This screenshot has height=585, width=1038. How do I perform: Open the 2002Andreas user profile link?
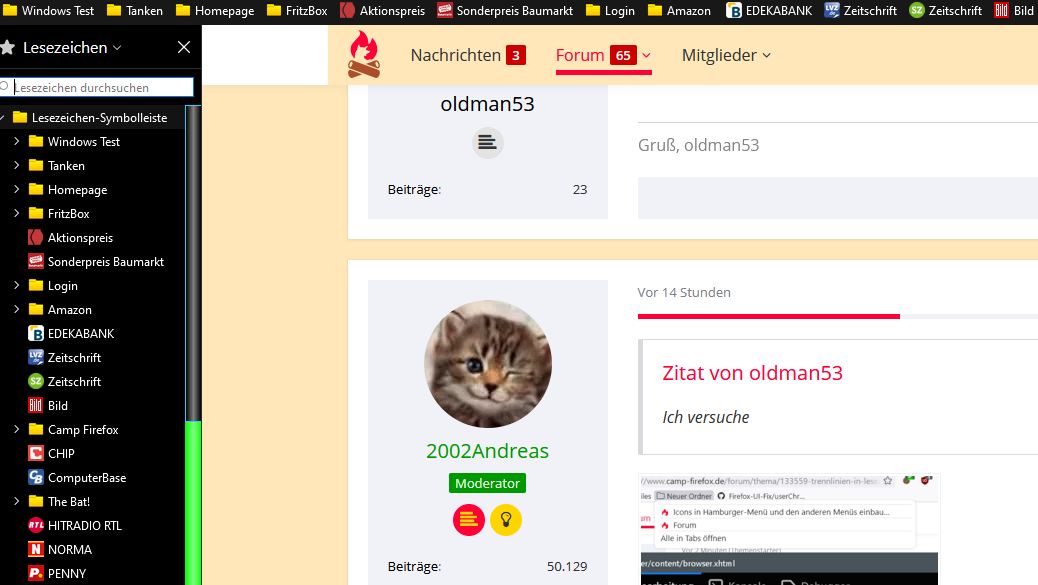(x=487, y=451)
